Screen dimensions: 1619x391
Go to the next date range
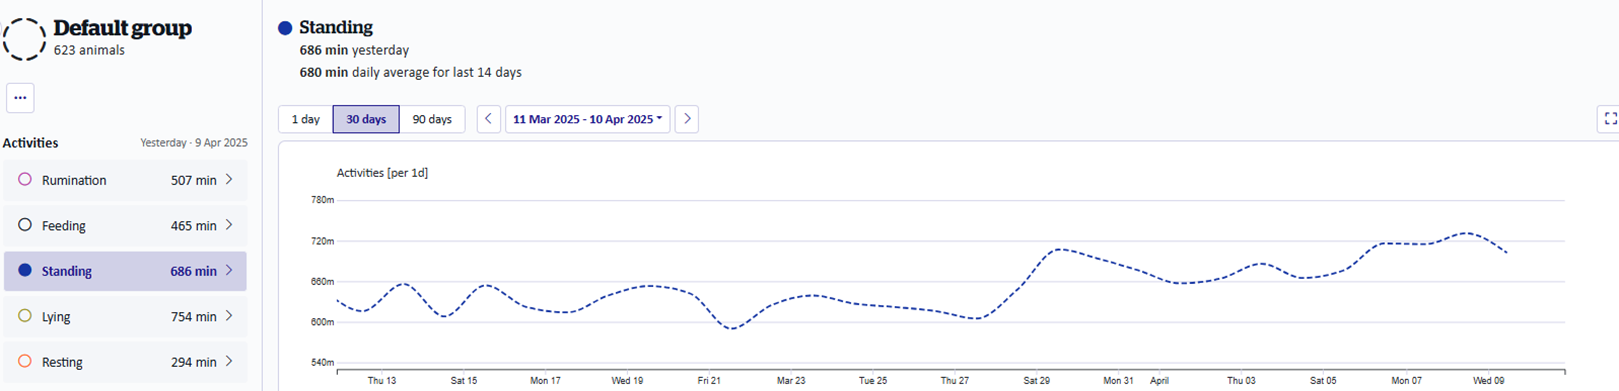coord(686,119)
